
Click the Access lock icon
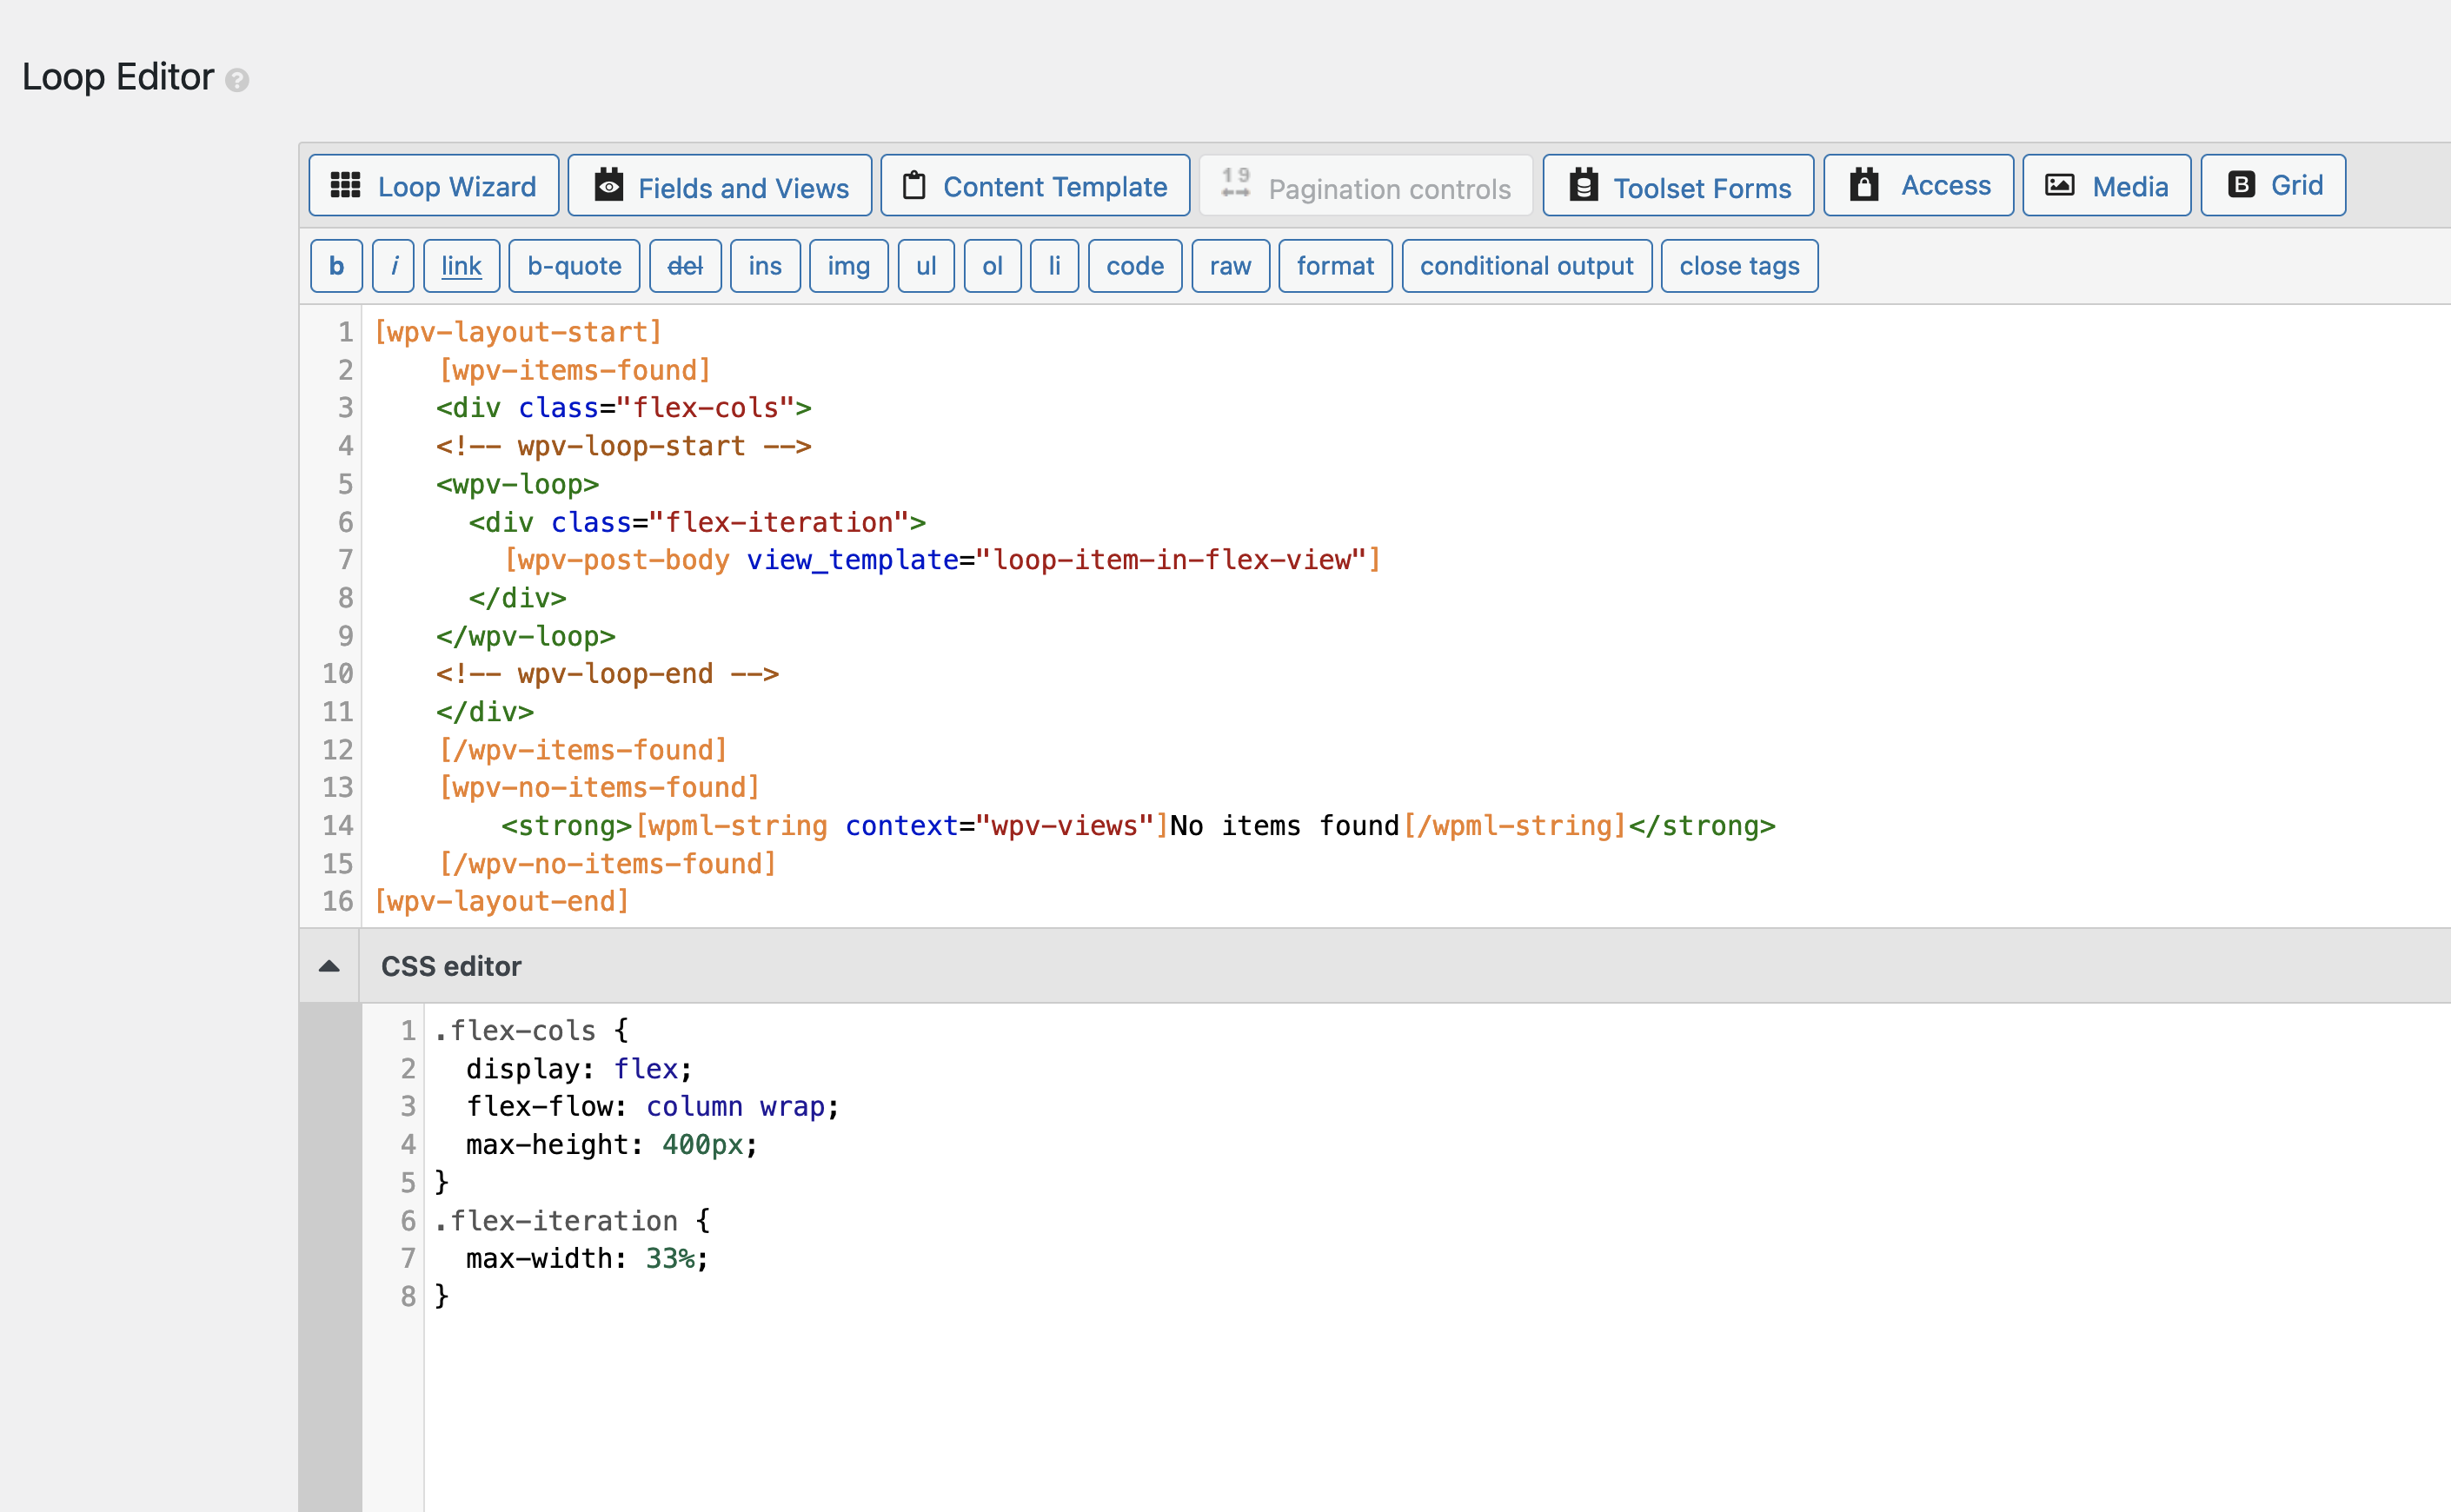click(1864, 185)
